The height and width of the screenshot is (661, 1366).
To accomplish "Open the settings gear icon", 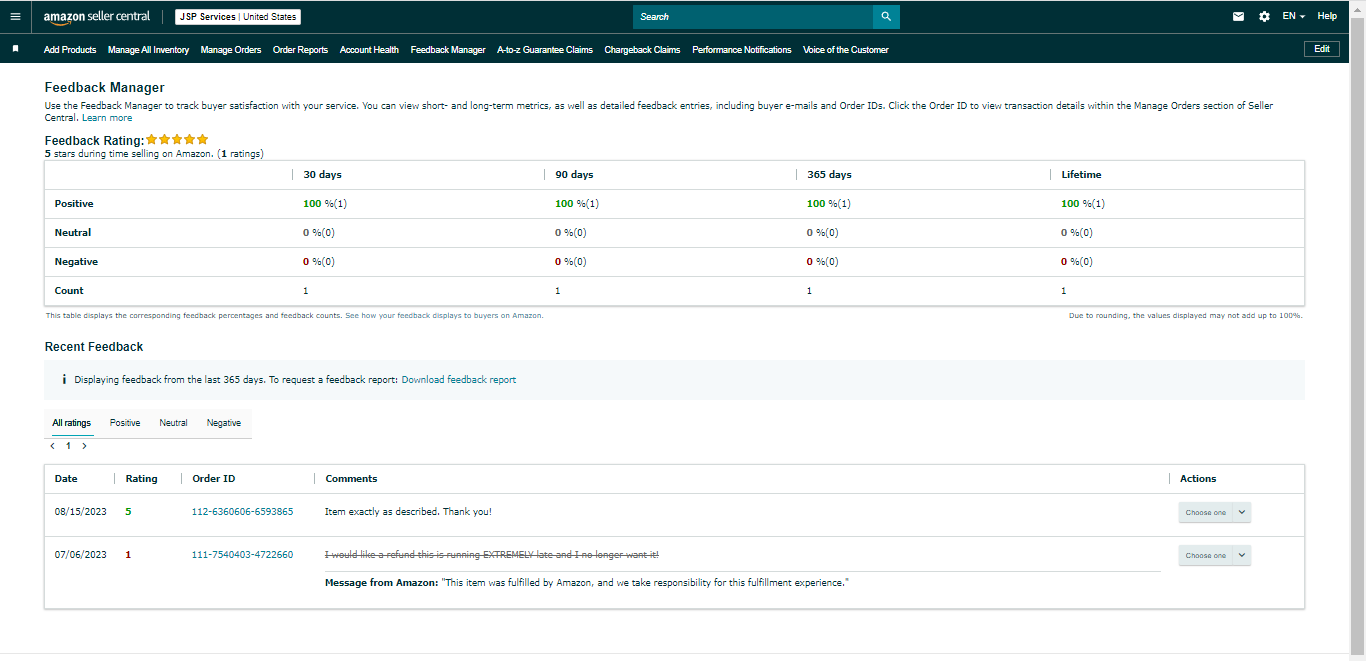I will coord(1264,16).
